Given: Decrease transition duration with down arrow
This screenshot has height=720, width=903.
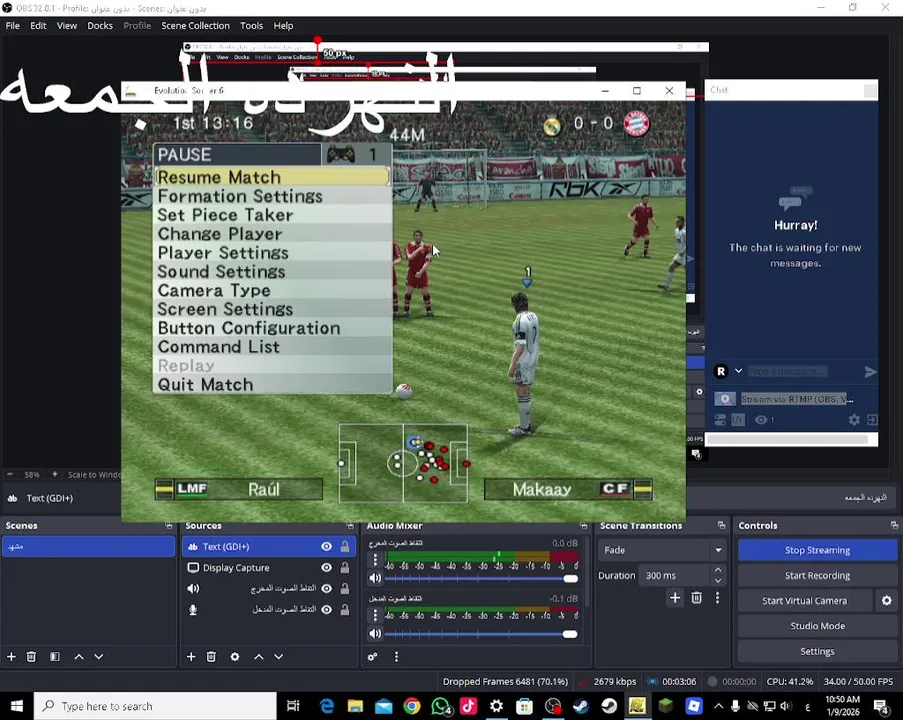Looking at the screenshot, I should point(718,581).
